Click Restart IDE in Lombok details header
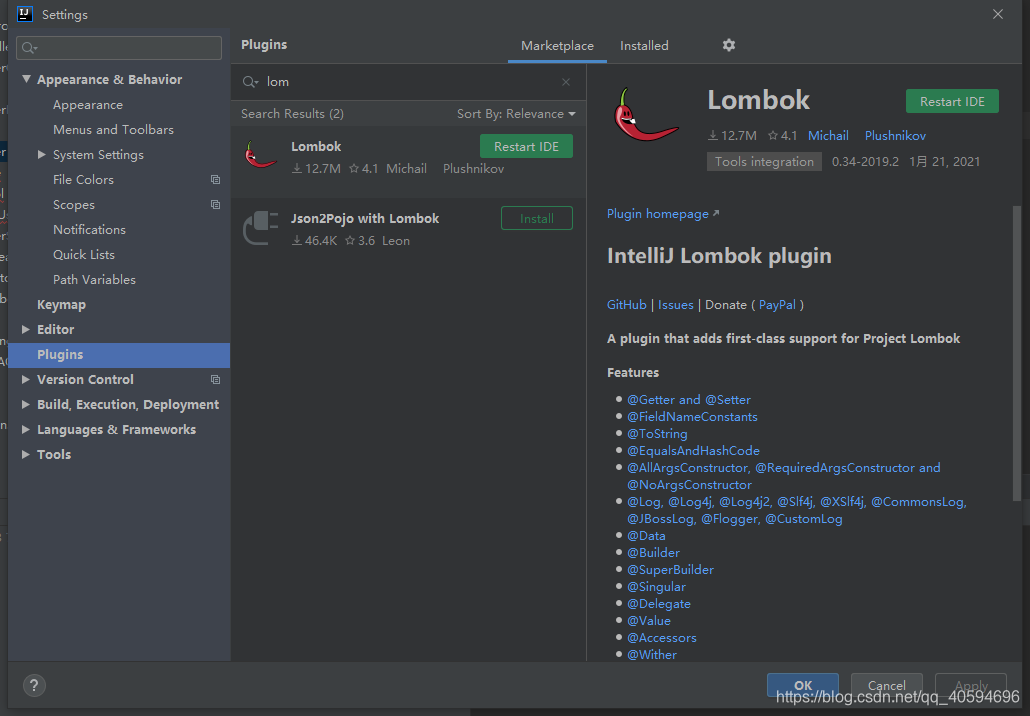Viewport: 1030px width, 716px height. coord(952,101)
